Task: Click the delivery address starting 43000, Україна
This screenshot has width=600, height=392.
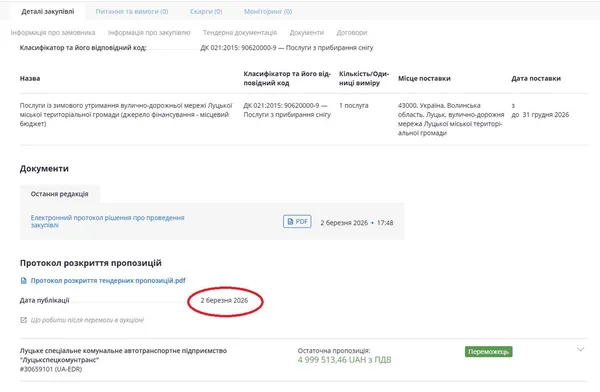Action: (451, 119)
